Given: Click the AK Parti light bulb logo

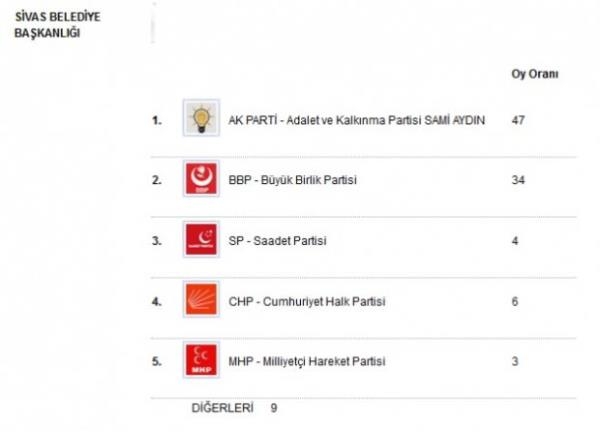Looking at the screenshot, I should (201, 120).
